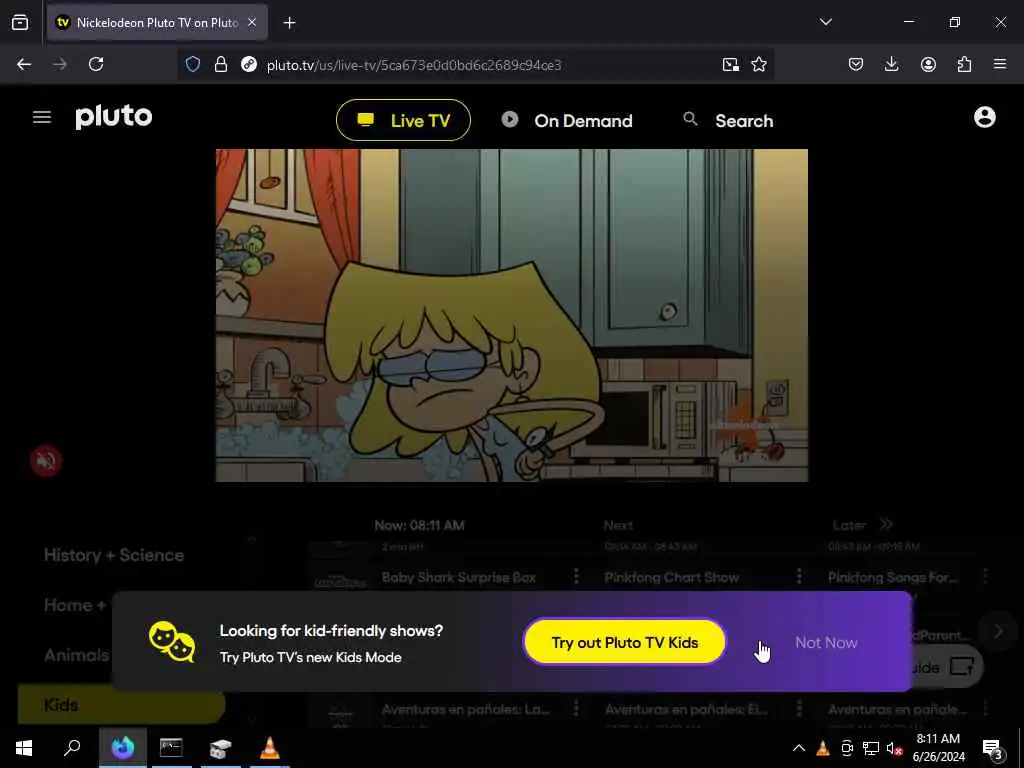Open the Firefox View icon

20,23
